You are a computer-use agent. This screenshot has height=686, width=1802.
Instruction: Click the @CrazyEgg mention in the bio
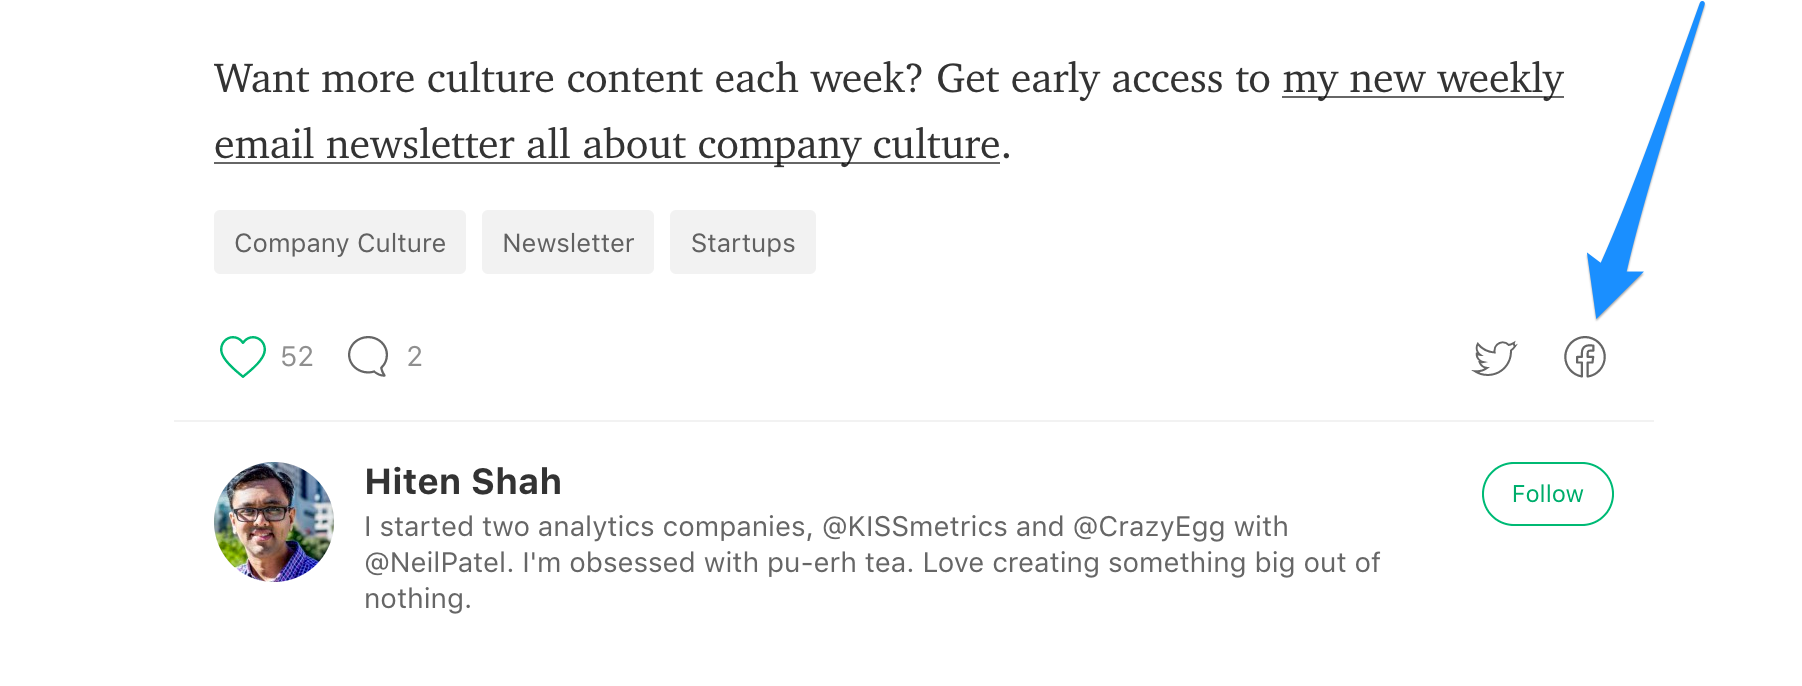click(1149, 527)
